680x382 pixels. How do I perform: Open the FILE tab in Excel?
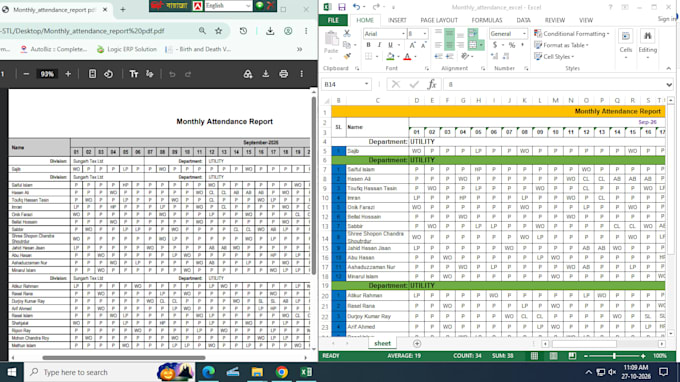pos(333,20)
